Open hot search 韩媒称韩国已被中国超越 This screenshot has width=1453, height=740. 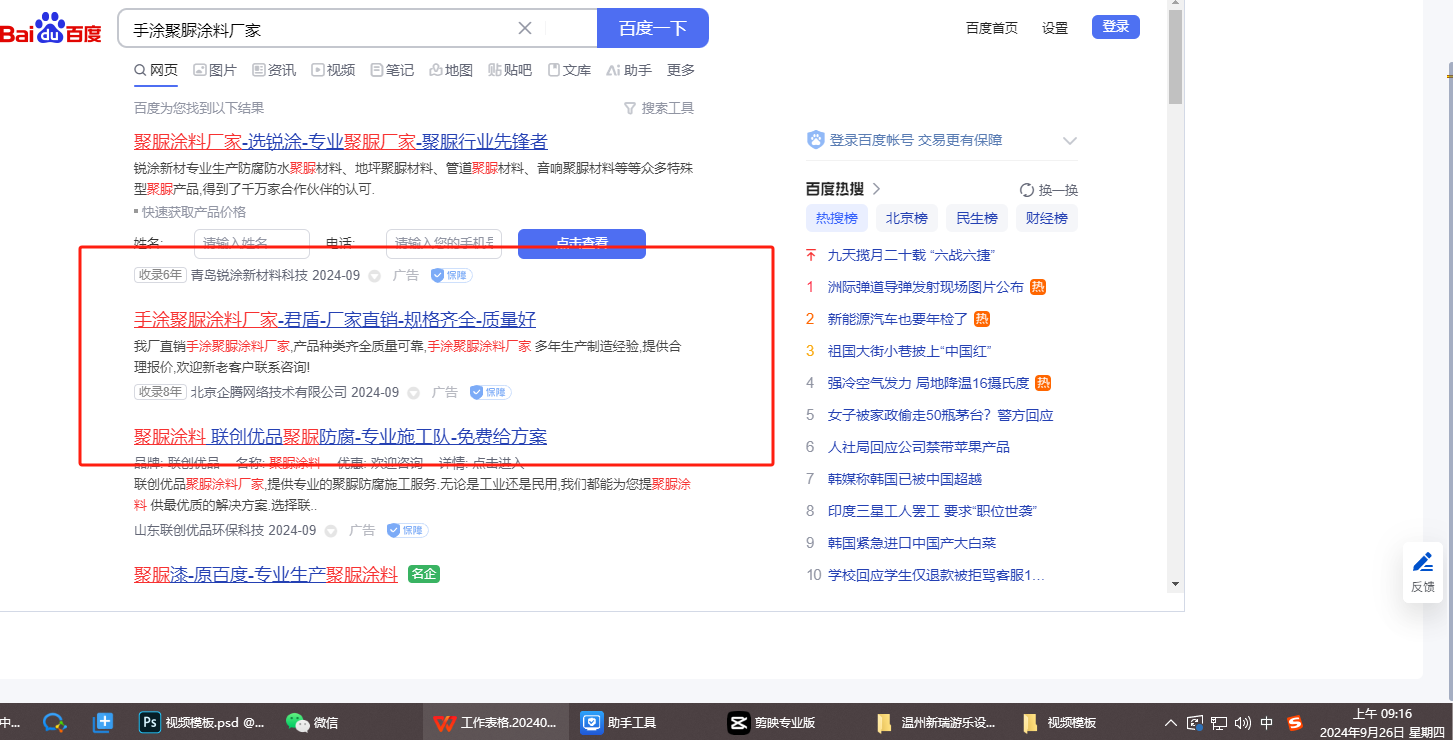click(x=905, y=479)
